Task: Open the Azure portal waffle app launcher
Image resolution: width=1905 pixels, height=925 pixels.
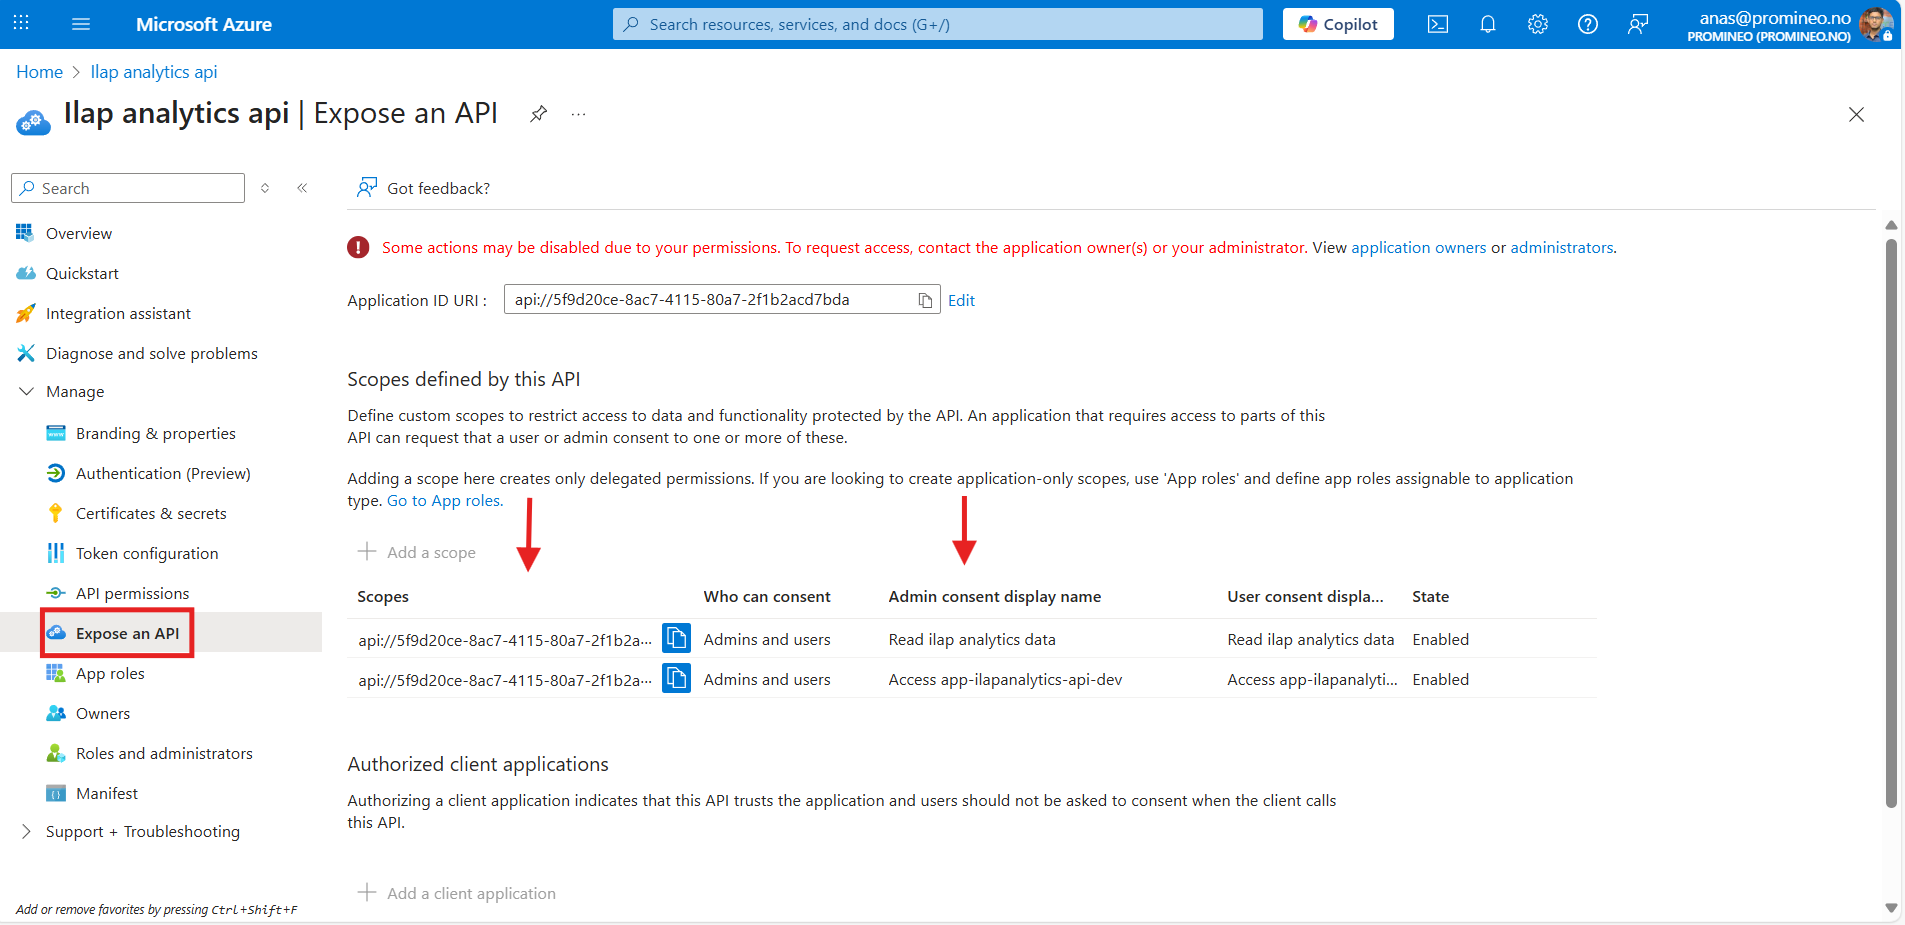Action: (x=21, y=23)
